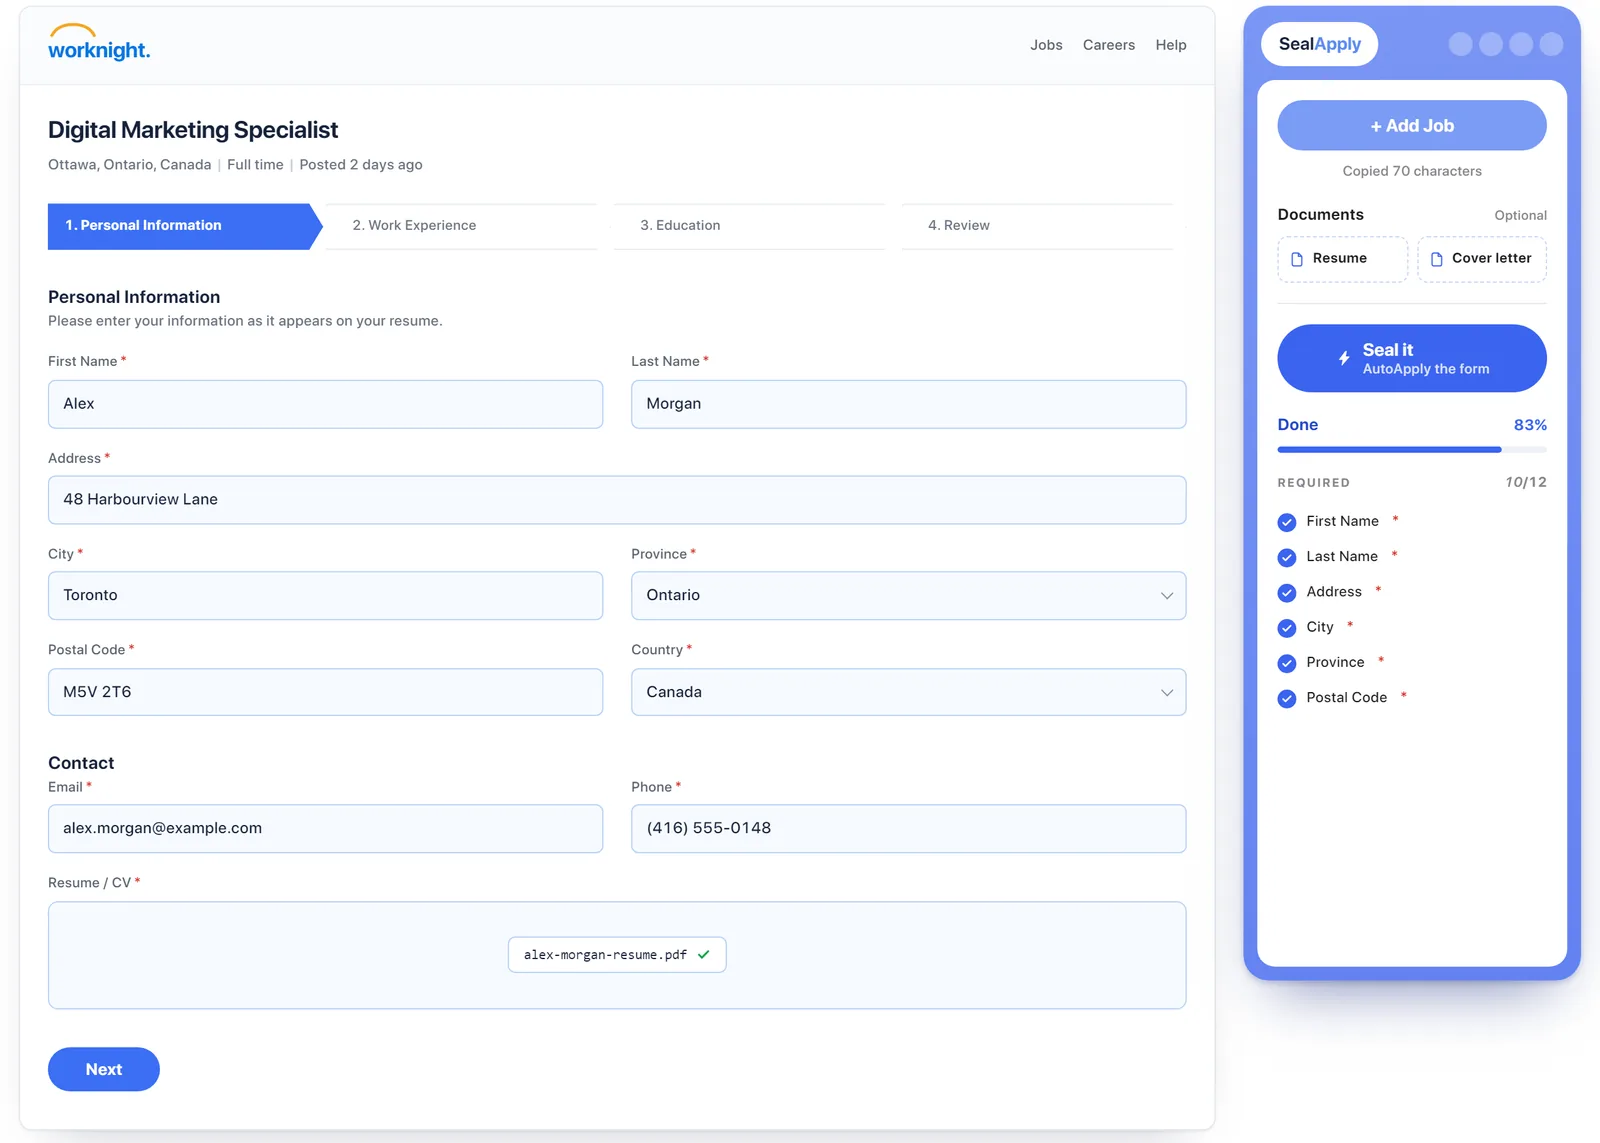Click the SealApply logo badge

(1319, 44)
